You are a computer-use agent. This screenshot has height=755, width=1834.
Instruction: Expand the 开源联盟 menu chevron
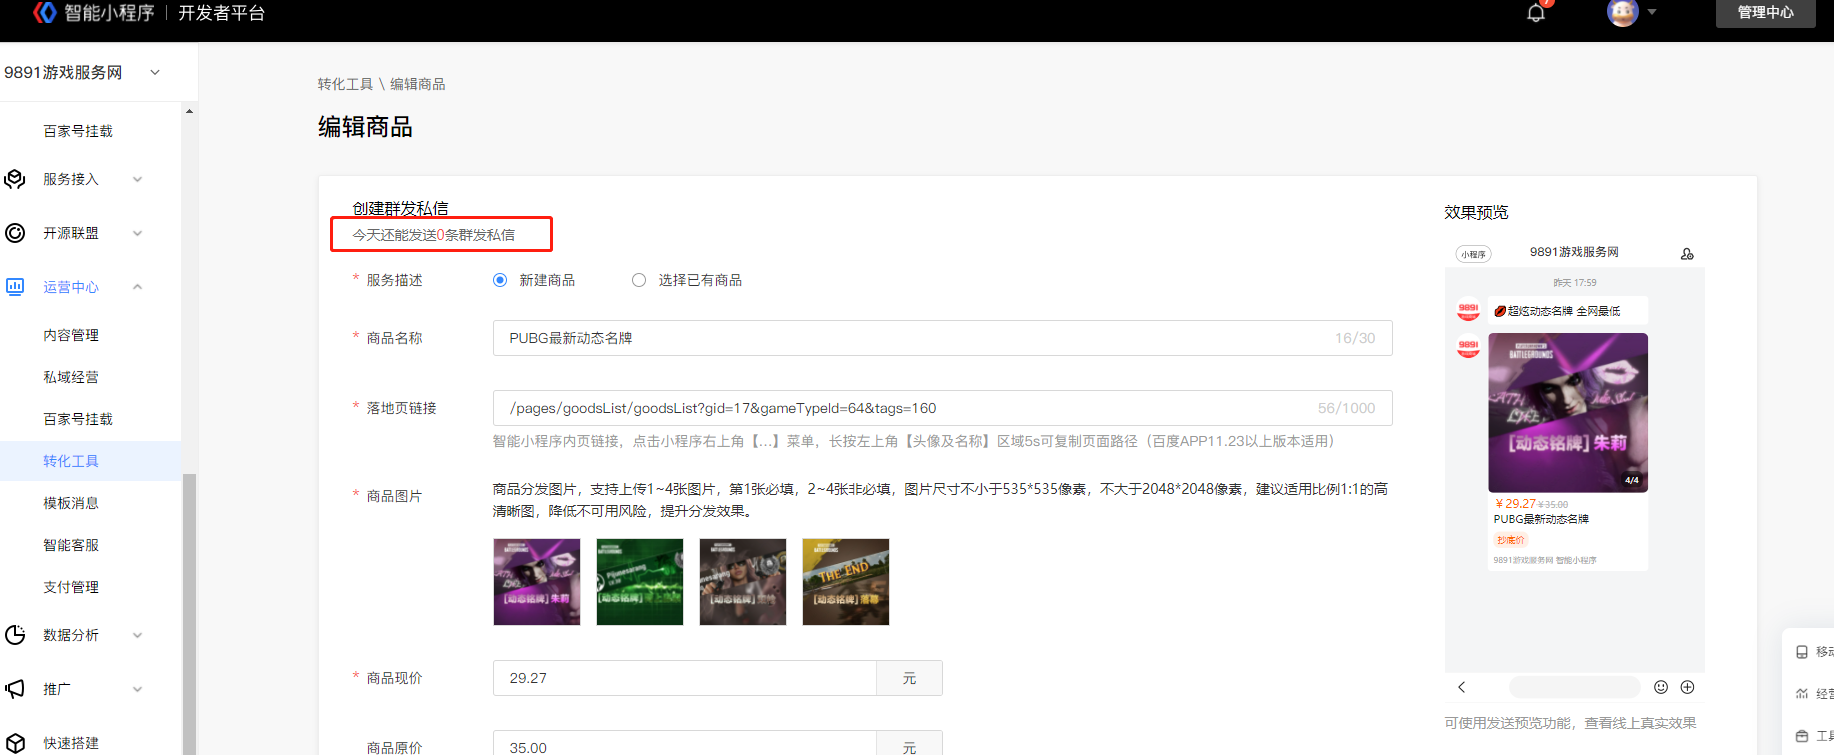138,234
